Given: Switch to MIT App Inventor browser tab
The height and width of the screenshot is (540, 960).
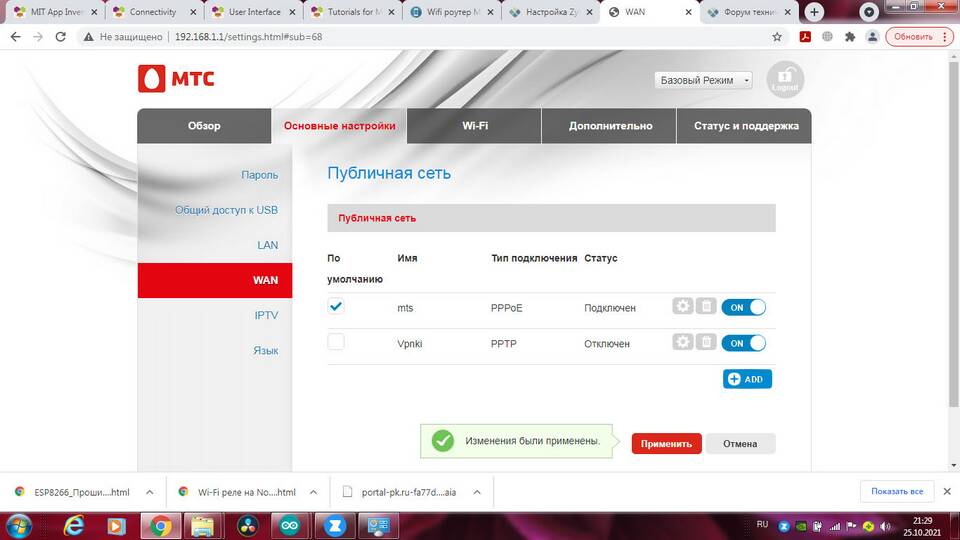Looking at the screenshot, I should pos(55,12).
